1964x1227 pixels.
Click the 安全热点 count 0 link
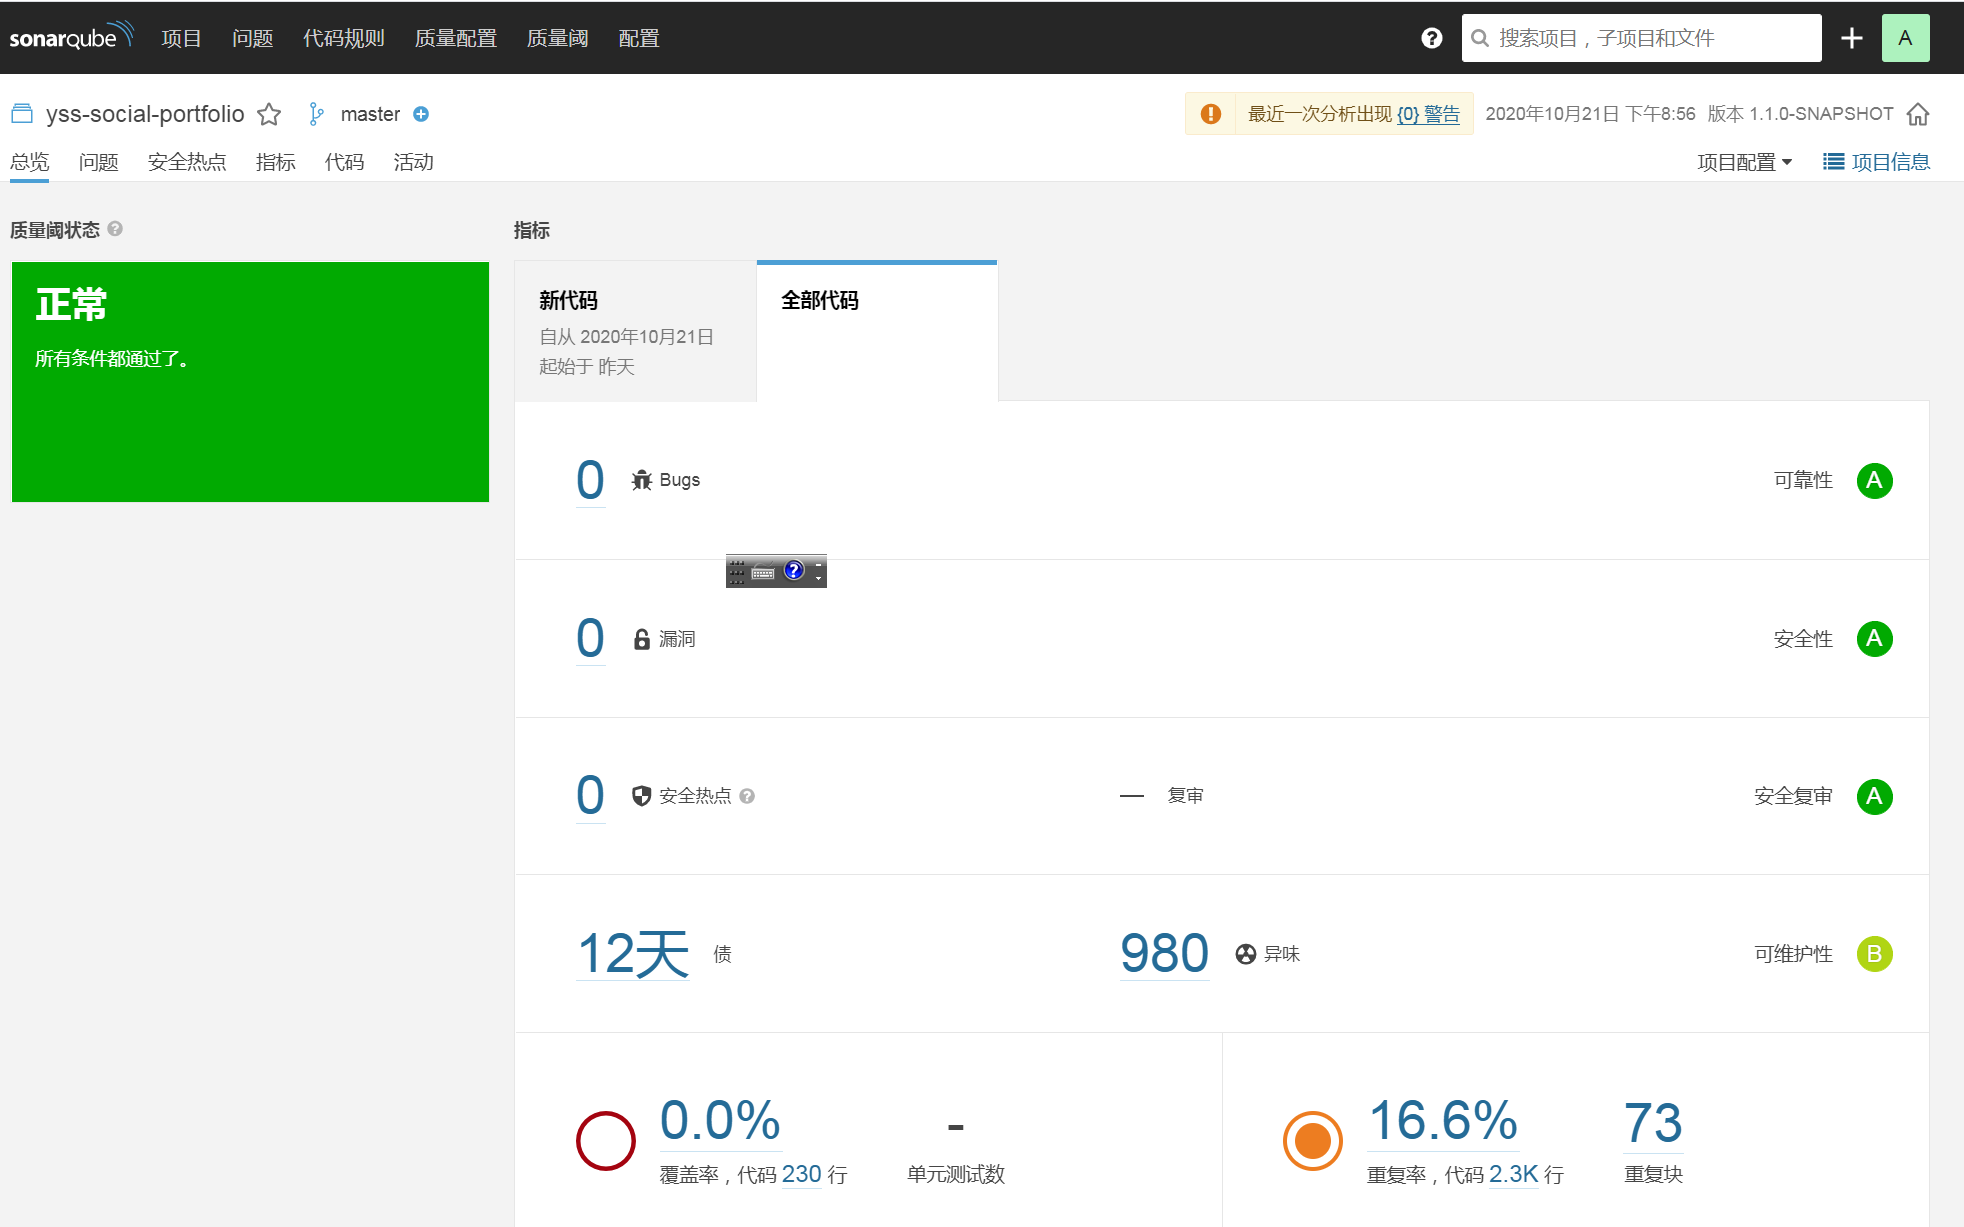590,796
